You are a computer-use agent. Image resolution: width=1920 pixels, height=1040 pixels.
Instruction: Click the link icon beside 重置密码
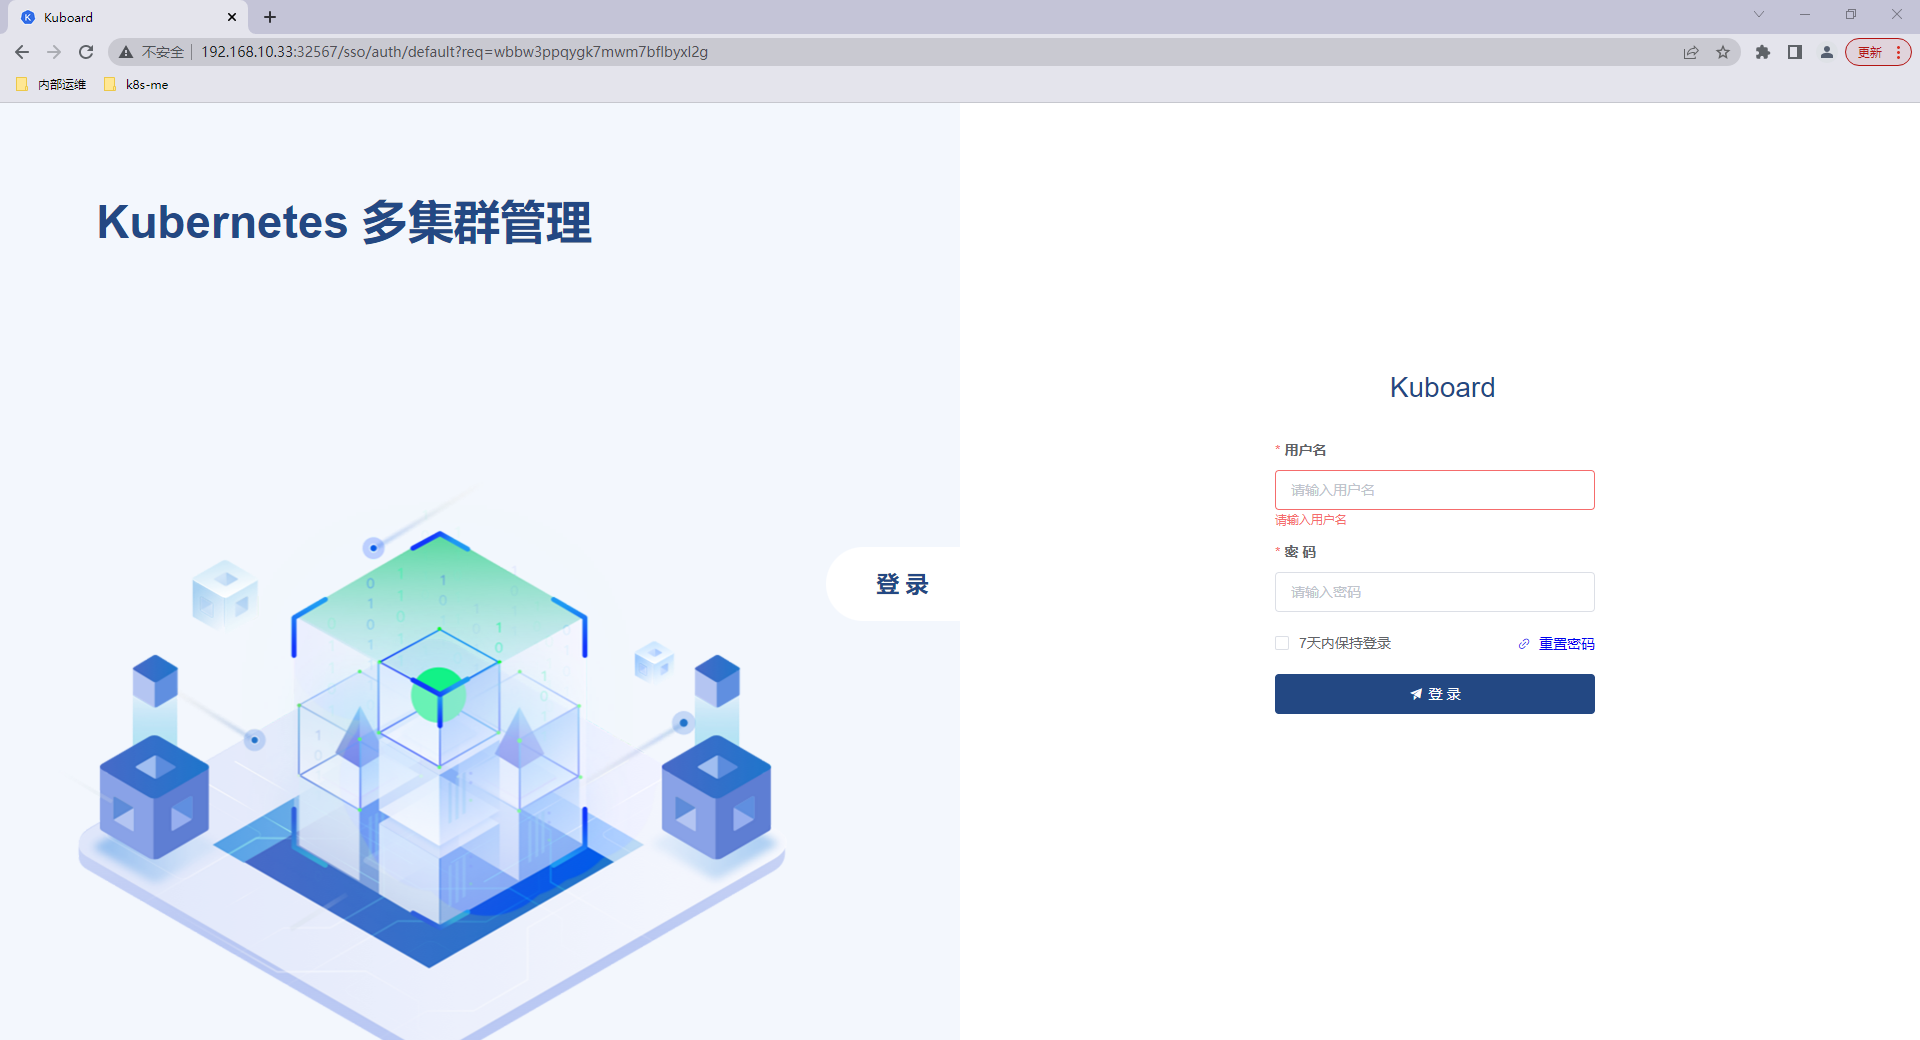(x=1524, y=644)
